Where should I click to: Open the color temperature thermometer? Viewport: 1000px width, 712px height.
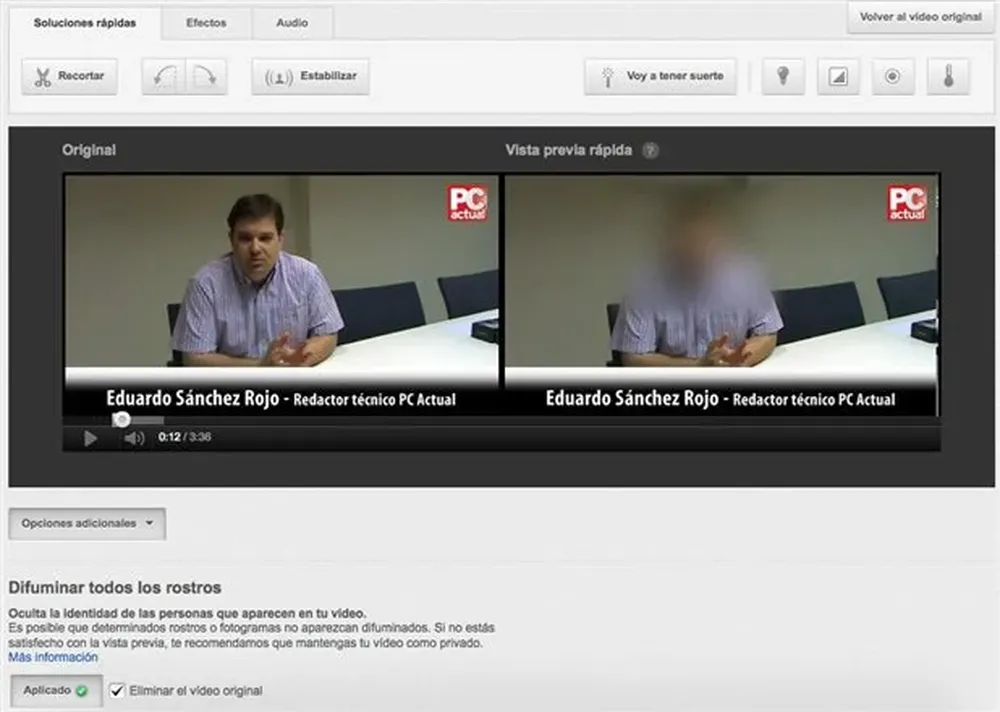(948, 77)
